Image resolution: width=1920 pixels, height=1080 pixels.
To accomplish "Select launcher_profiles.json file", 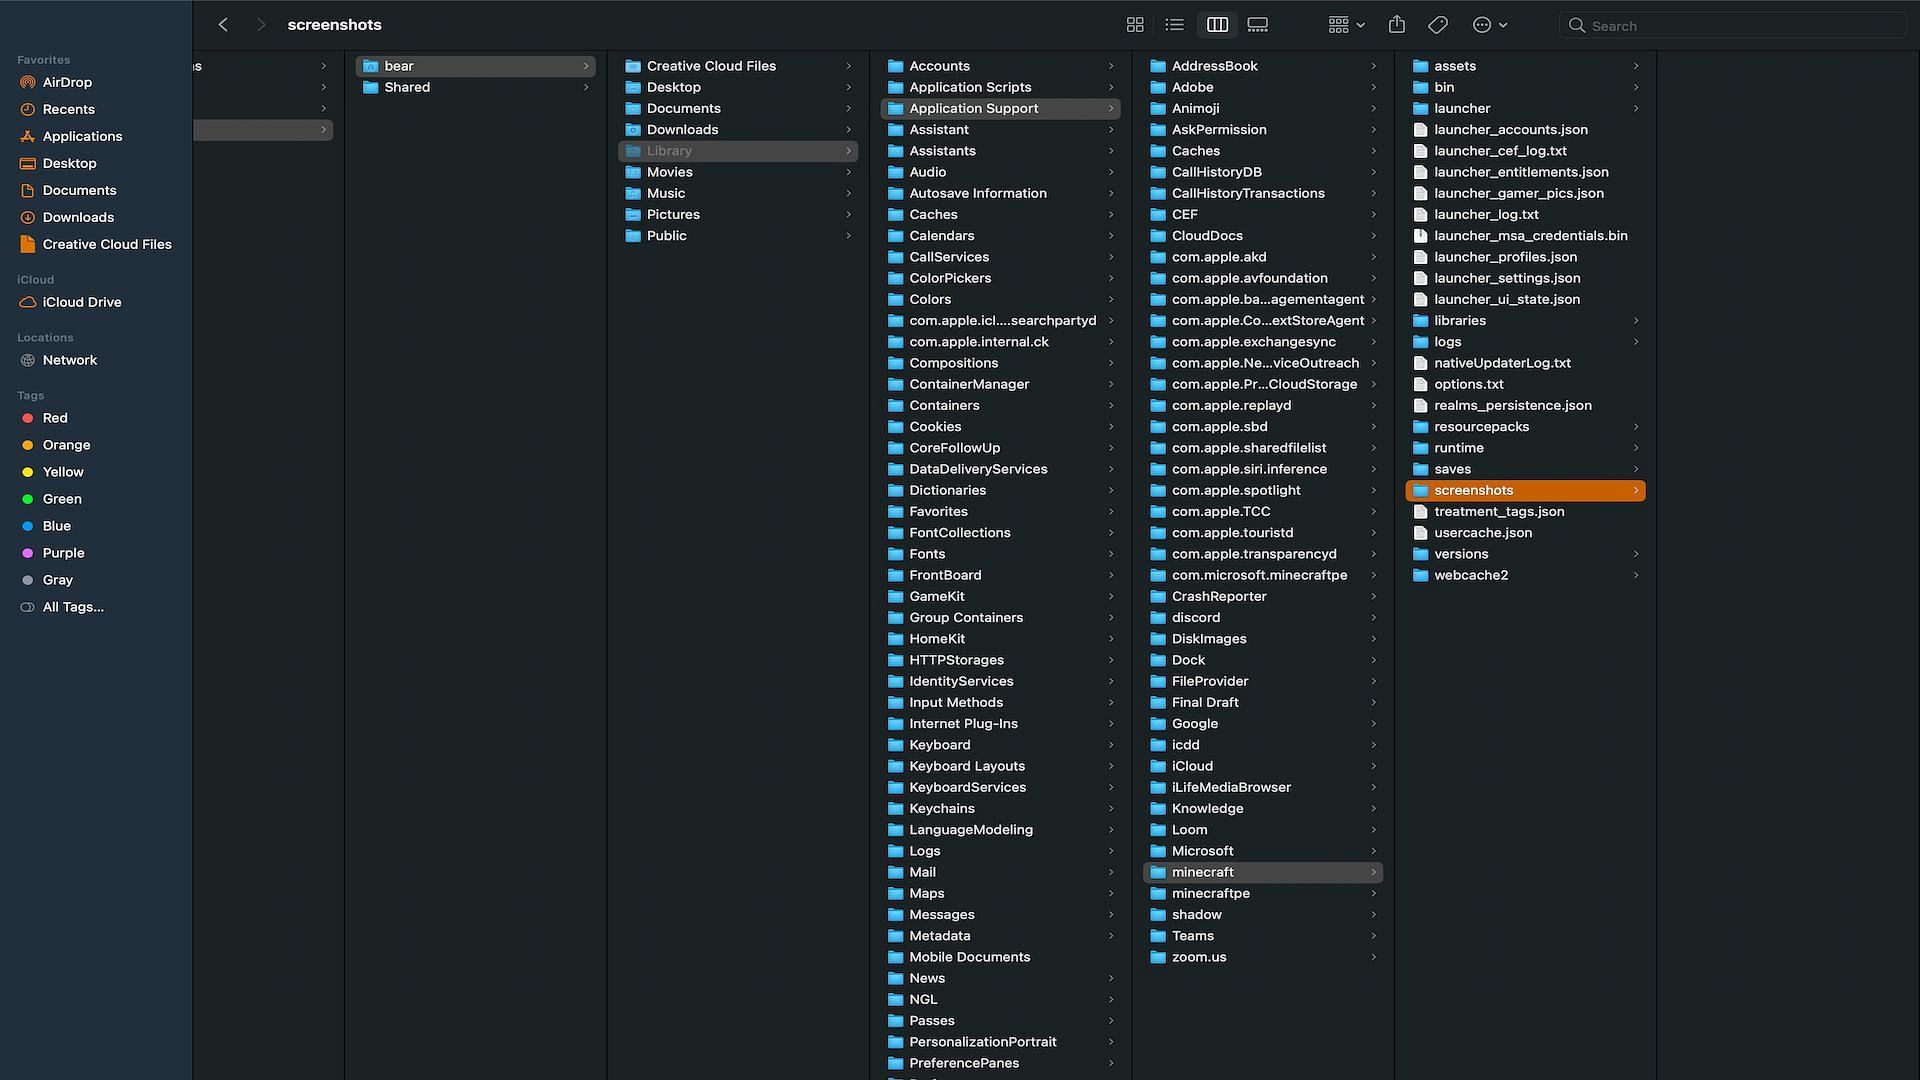I will pyautogui.click(x=1505, y=257).
